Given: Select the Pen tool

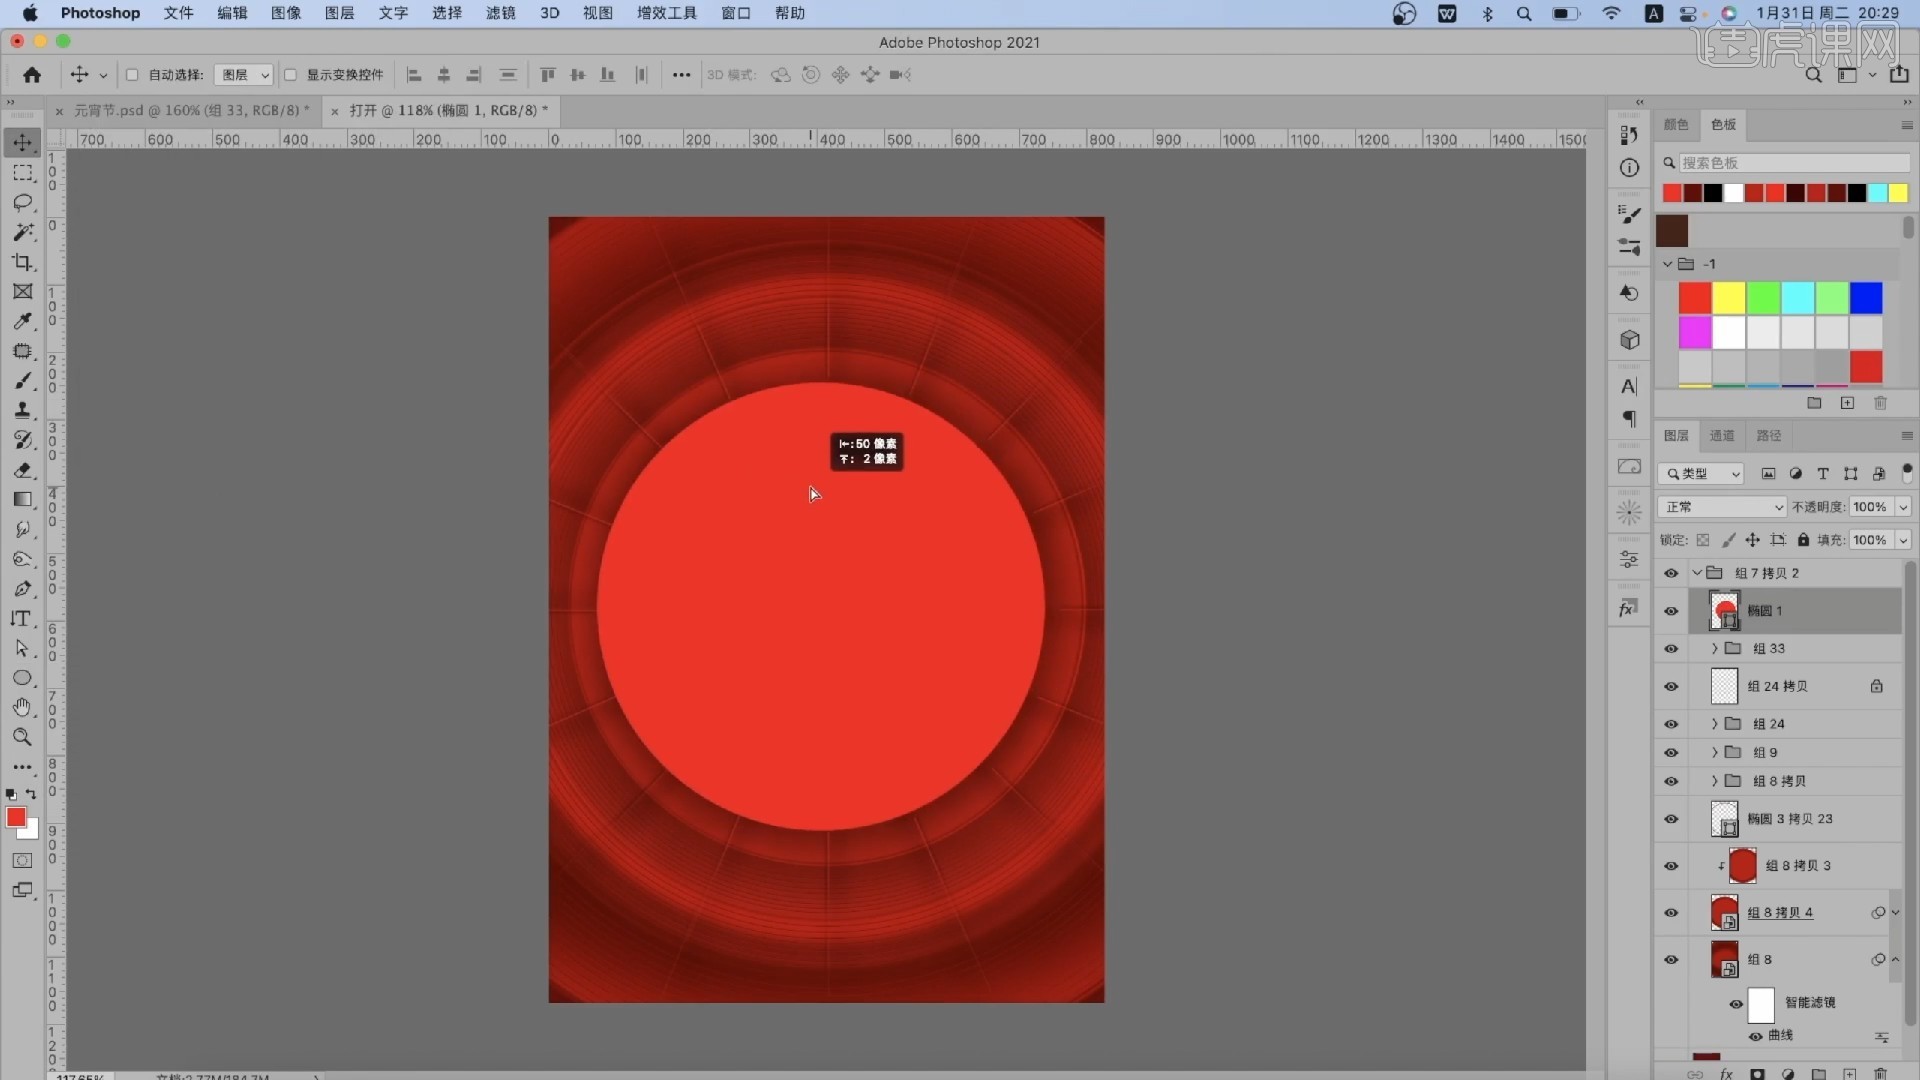Looking at the screenshot, I should 22,589.
